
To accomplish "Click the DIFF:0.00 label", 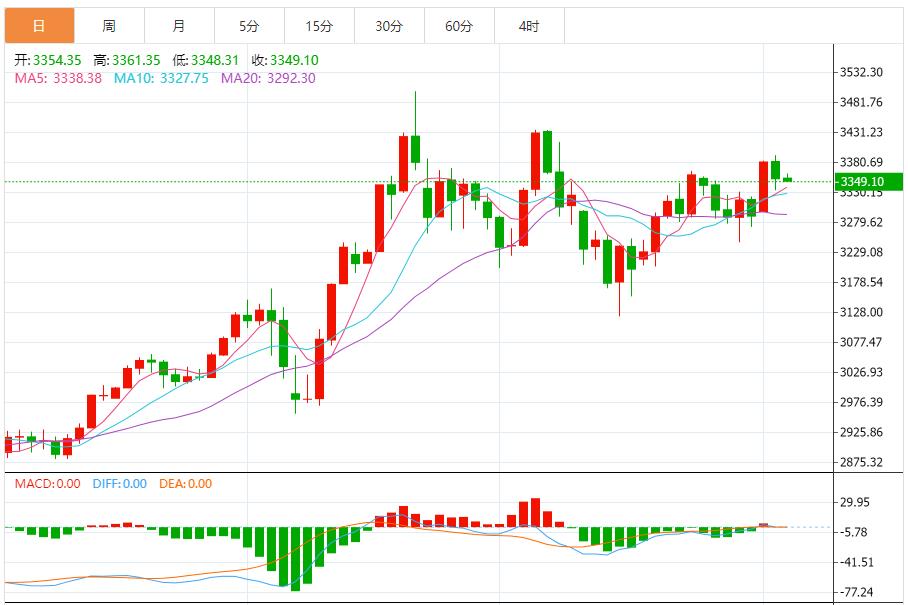I will pos(120,484).
